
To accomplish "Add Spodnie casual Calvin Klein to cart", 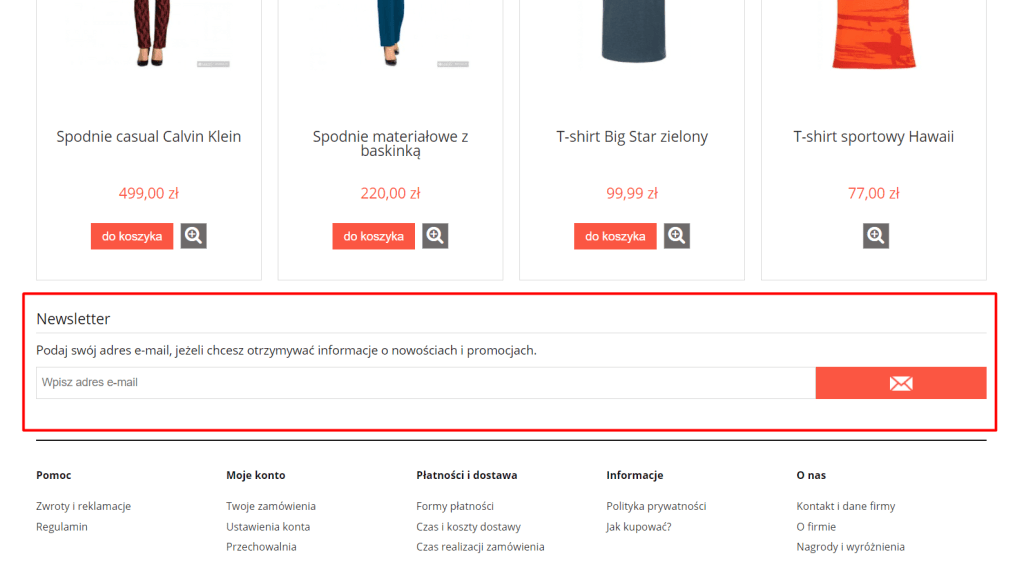I will 132,236.
